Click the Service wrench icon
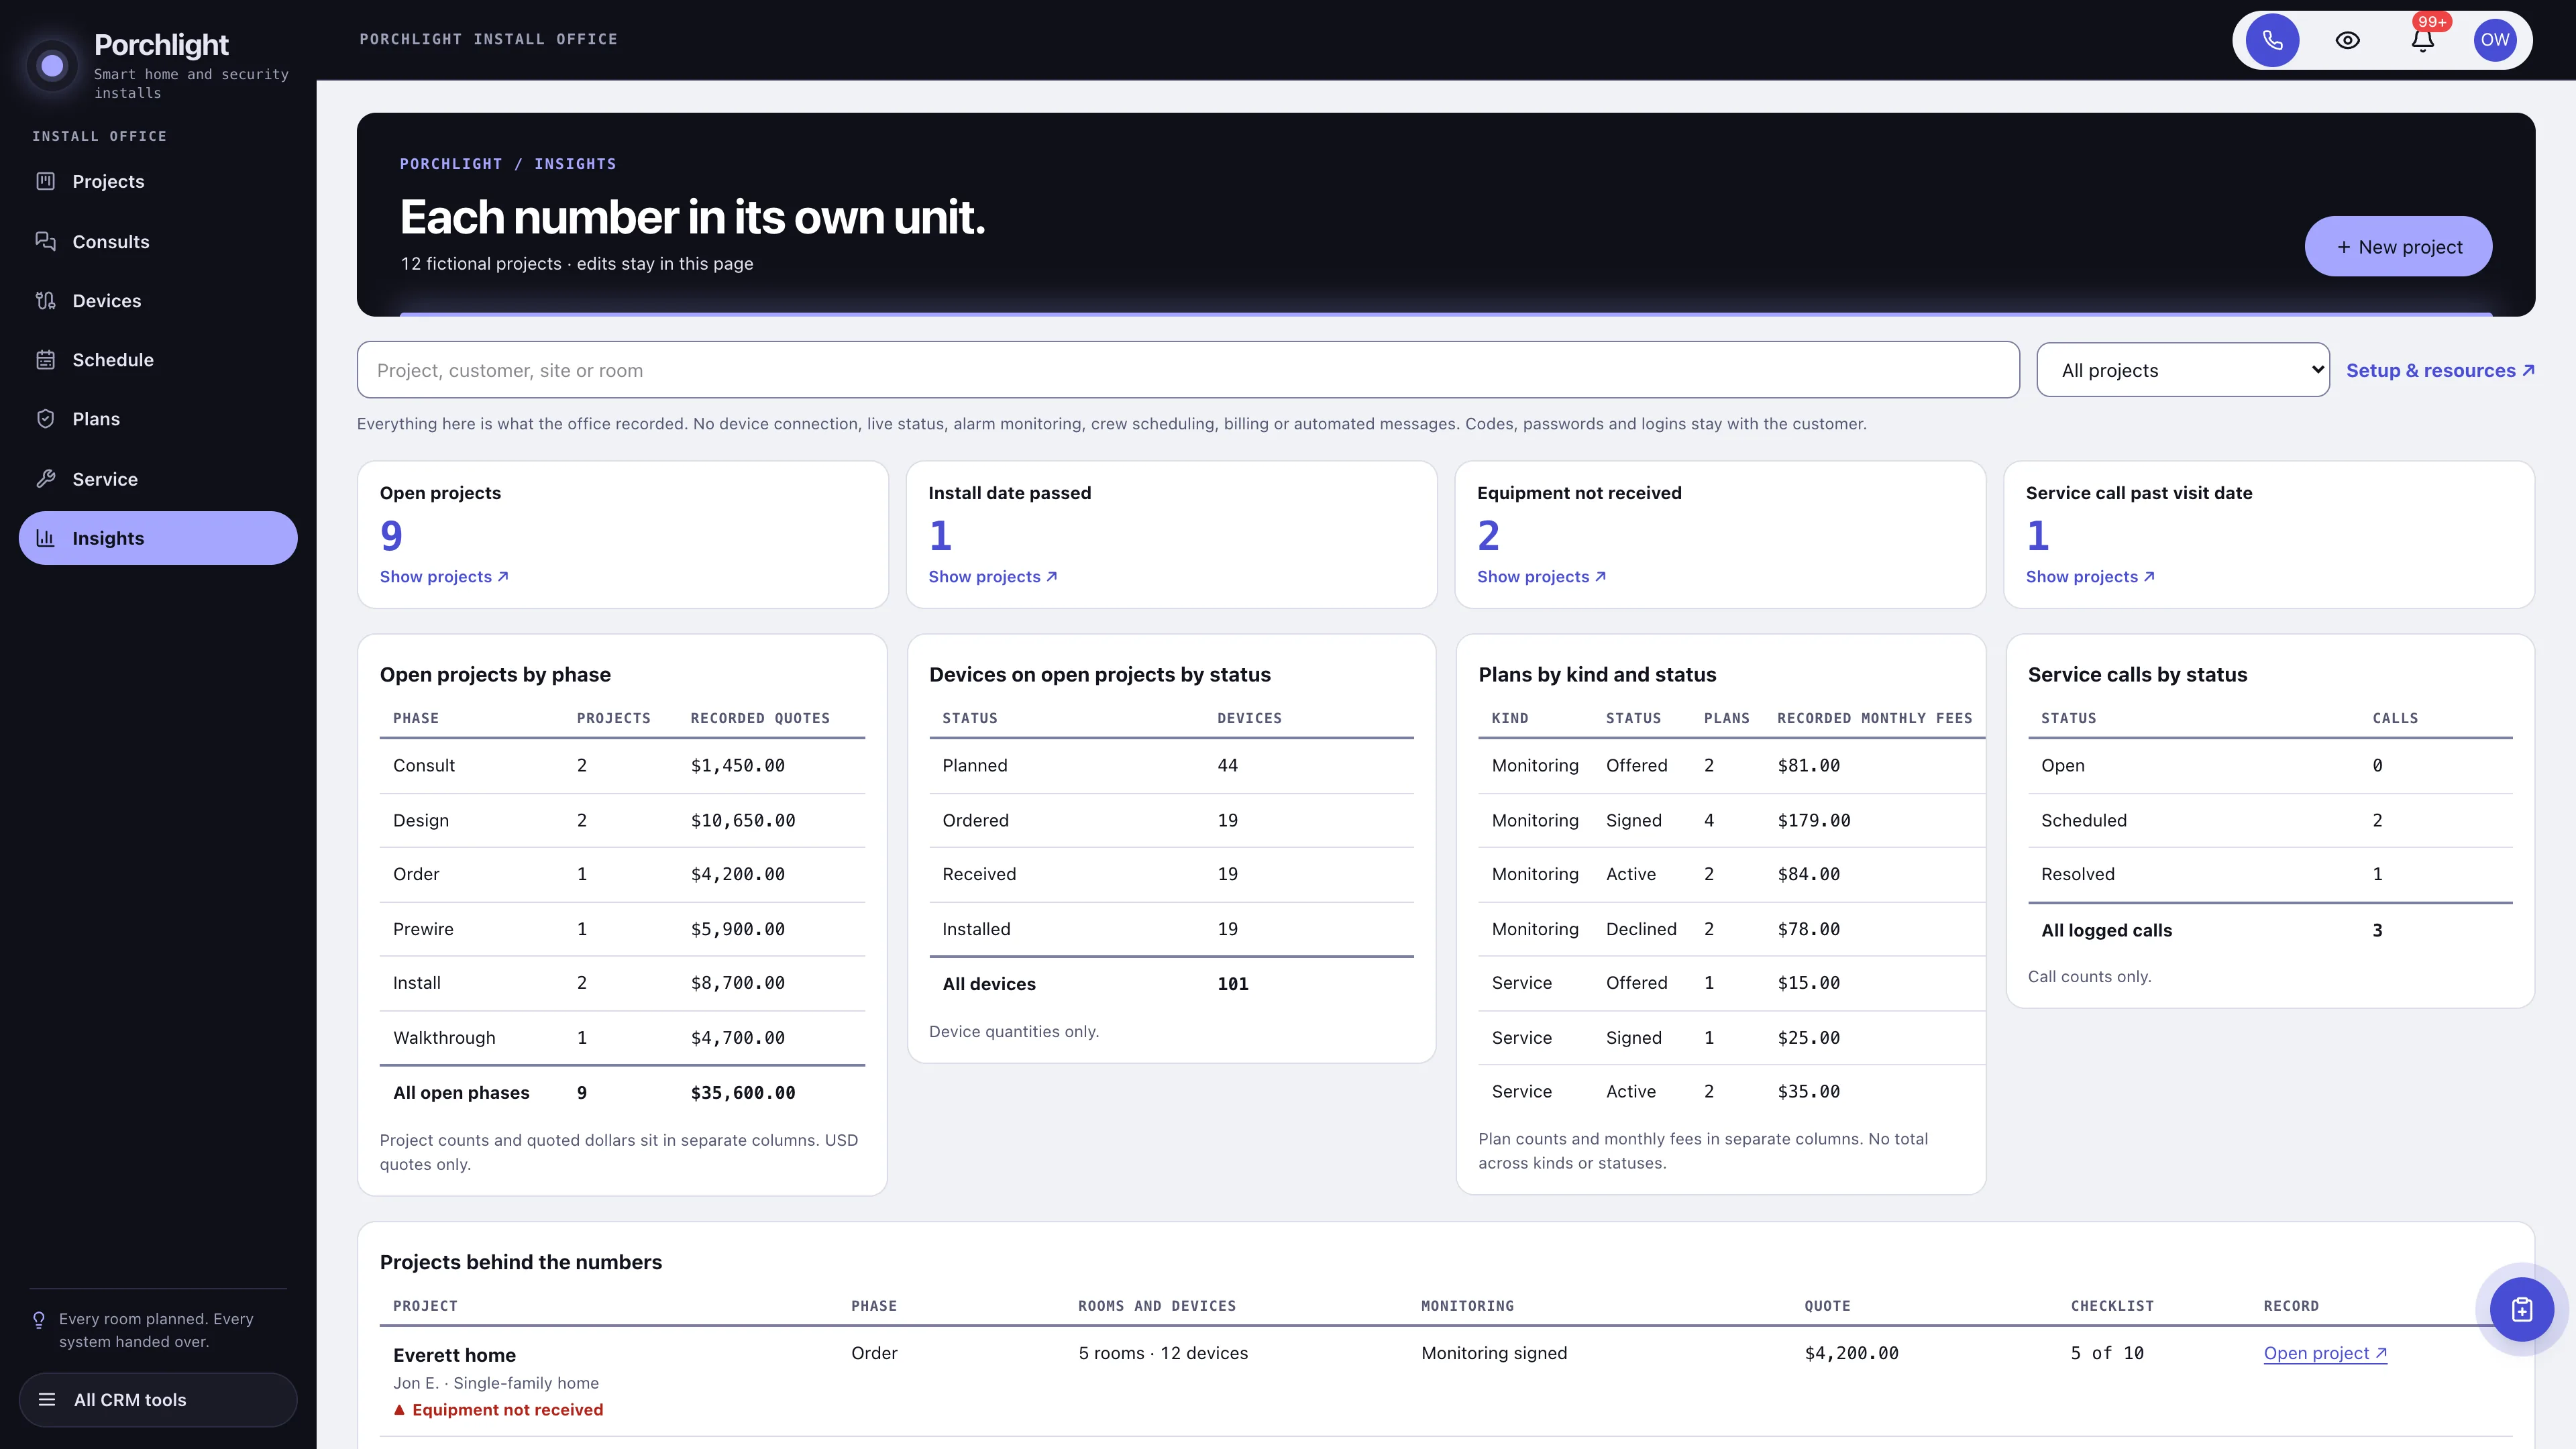 tap(45, 478)
